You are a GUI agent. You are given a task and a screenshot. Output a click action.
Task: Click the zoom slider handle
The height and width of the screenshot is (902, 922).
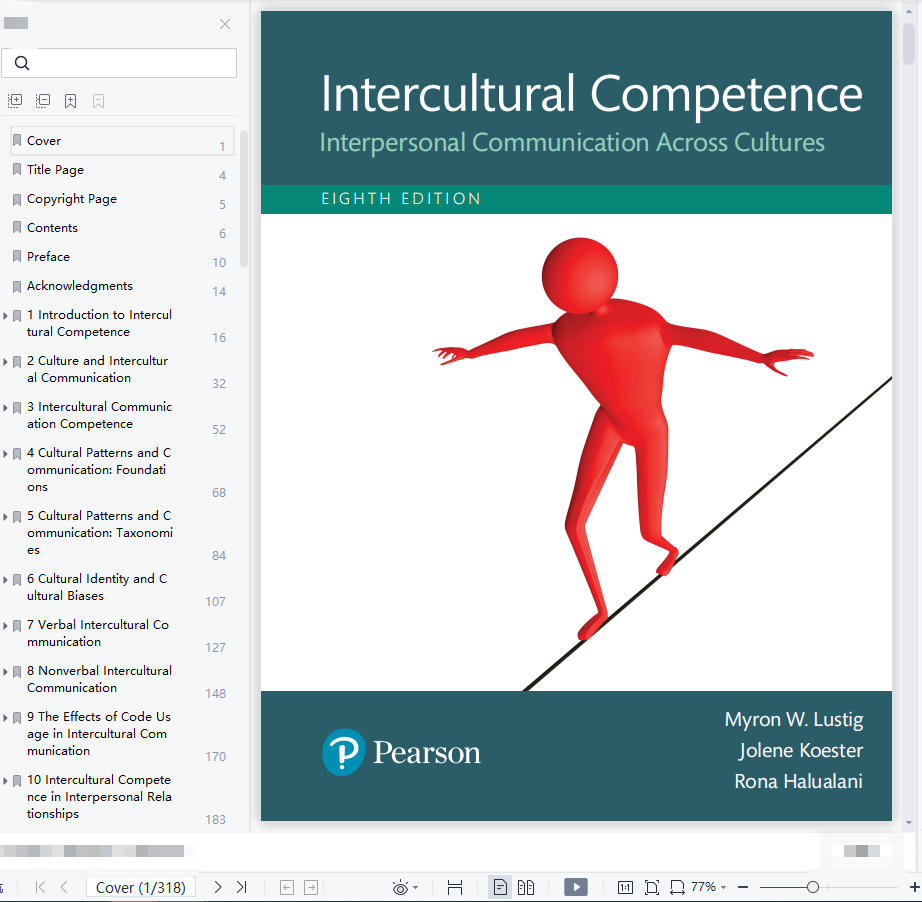[813, 887]
